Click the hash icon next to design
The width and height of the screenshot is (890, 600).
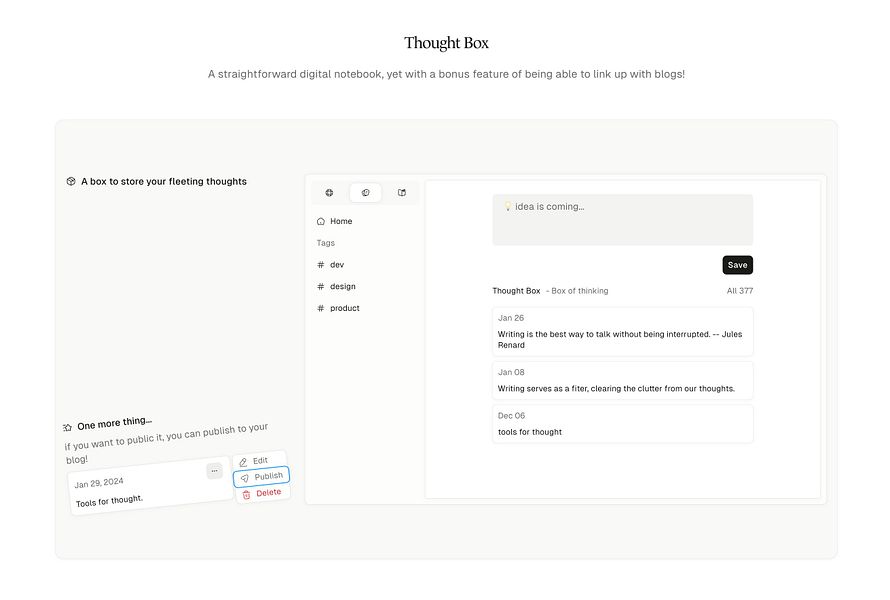[321, 287]
